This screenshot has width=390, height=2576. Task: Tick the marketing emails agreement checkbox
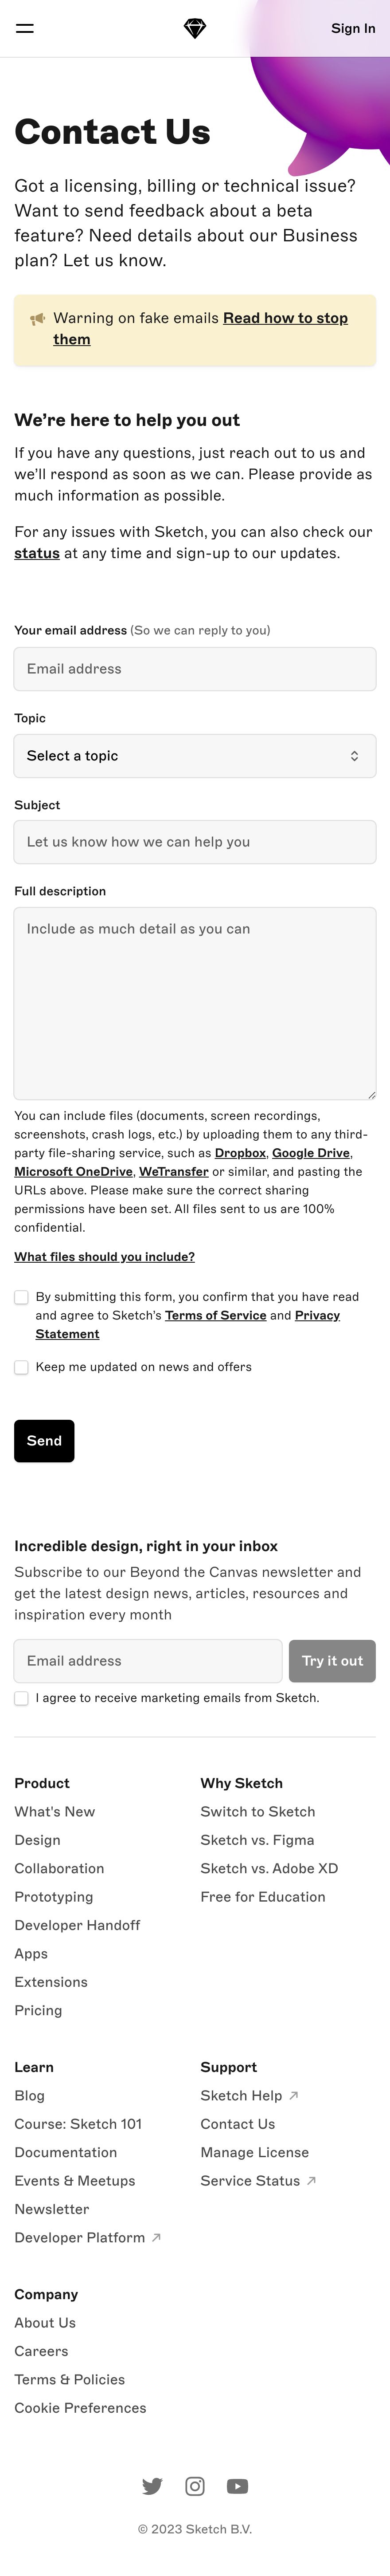click(x=21, y=1698)
